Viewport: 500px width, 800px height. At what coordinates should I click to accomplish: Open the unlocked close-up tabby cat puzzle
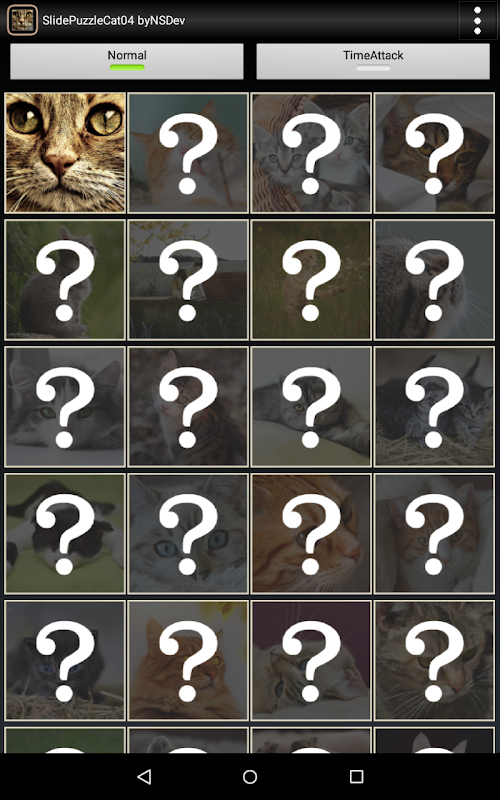[x=65, y=153]
